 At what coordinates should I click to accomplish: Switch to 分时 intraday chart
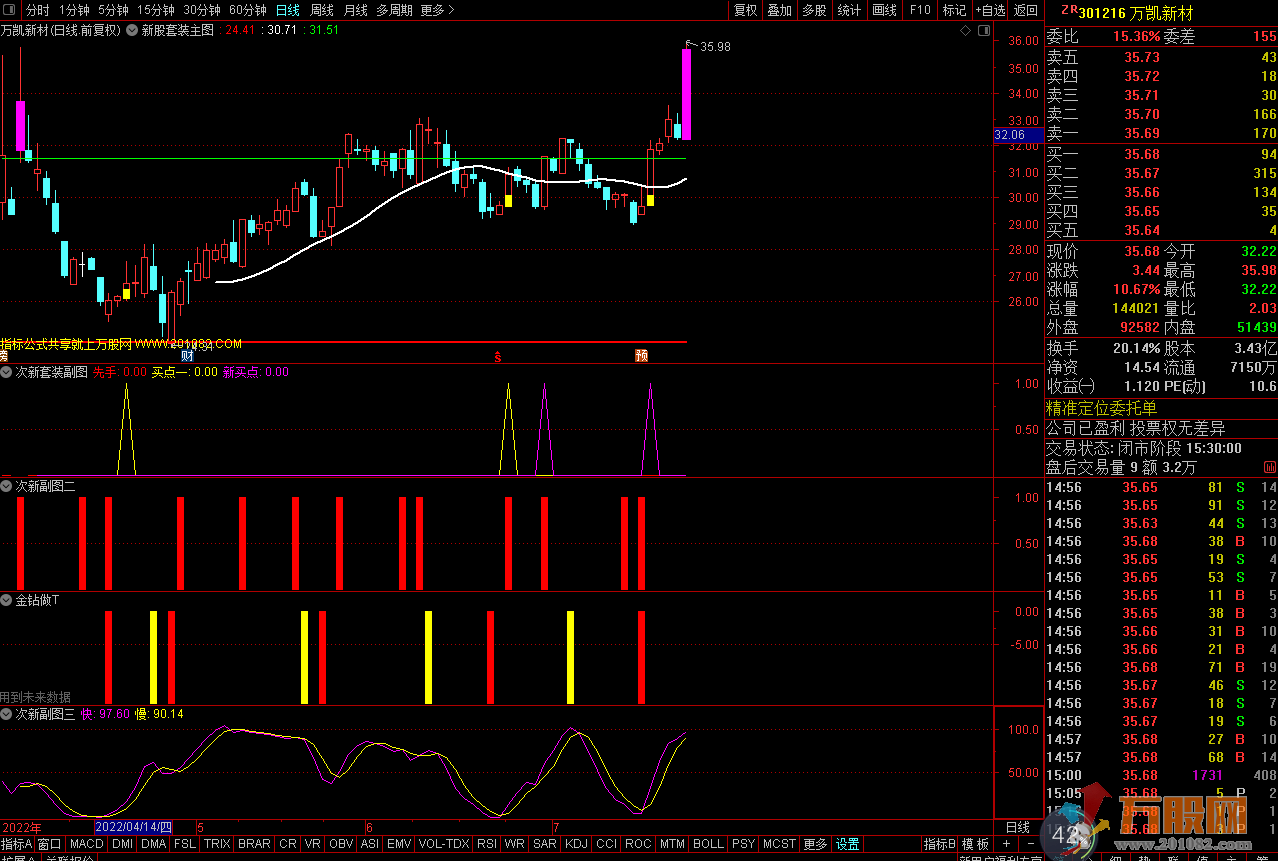click(x=37, y=10)
